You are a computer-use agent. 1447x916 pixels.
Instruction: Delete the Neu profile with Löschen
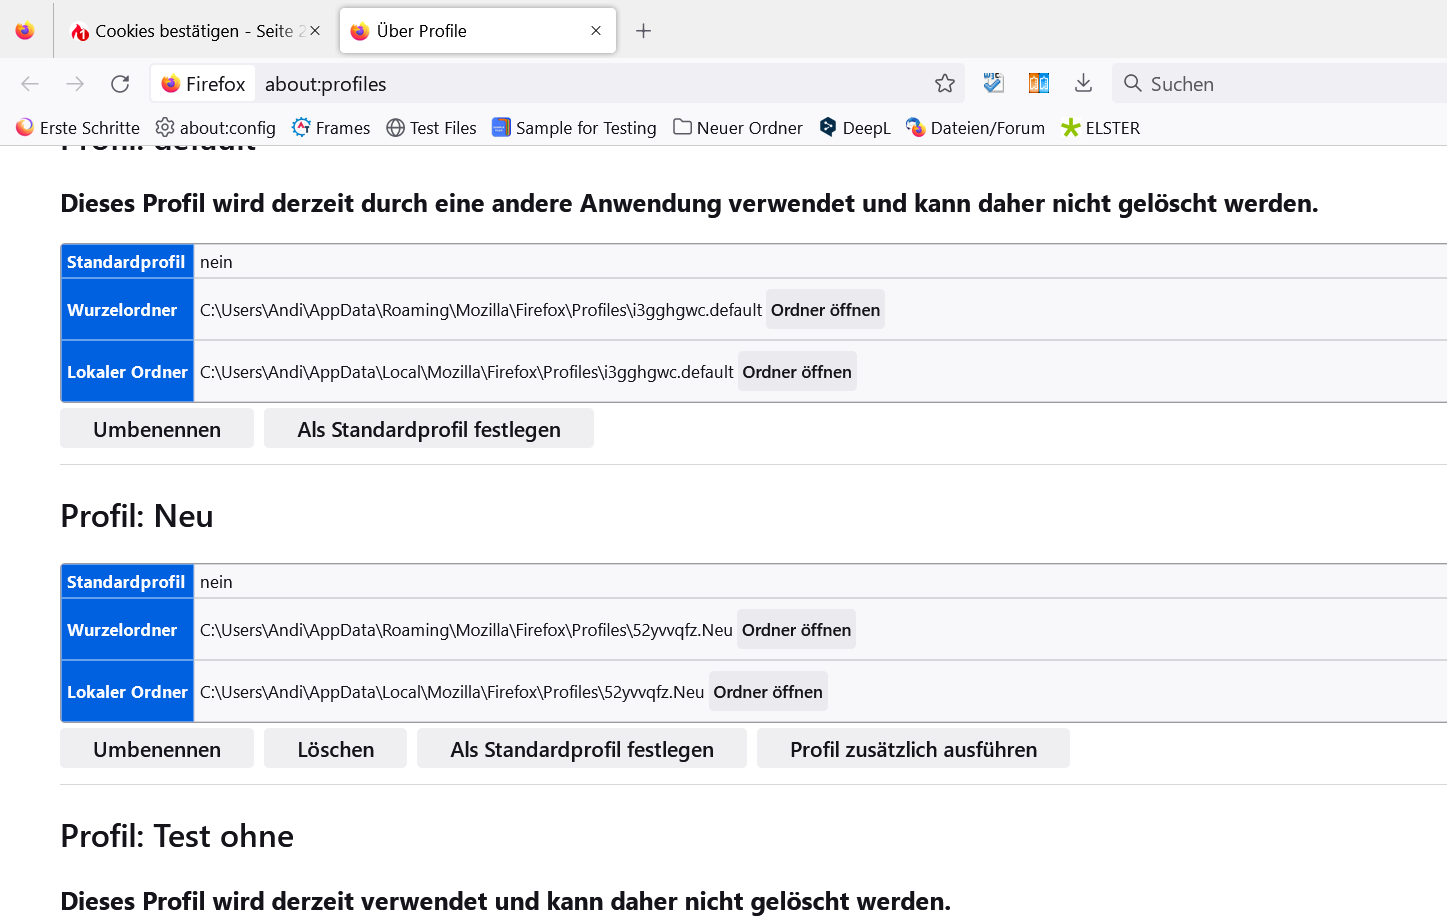[335, 749]
